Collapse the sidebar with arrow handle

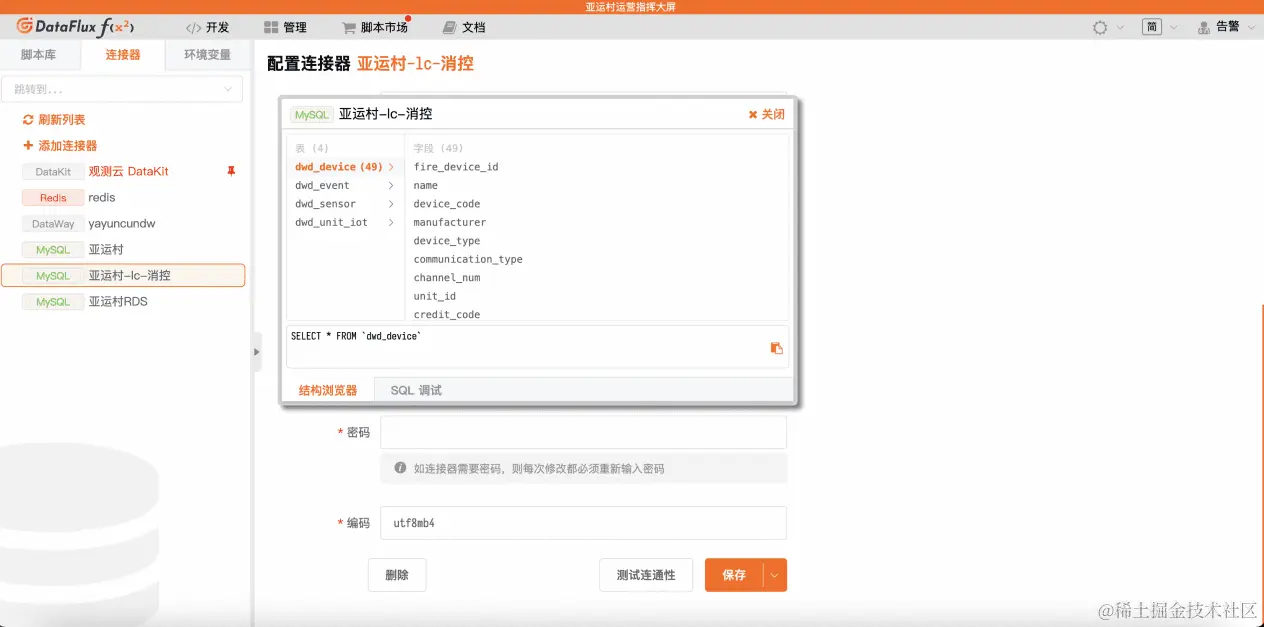[256, 352]
